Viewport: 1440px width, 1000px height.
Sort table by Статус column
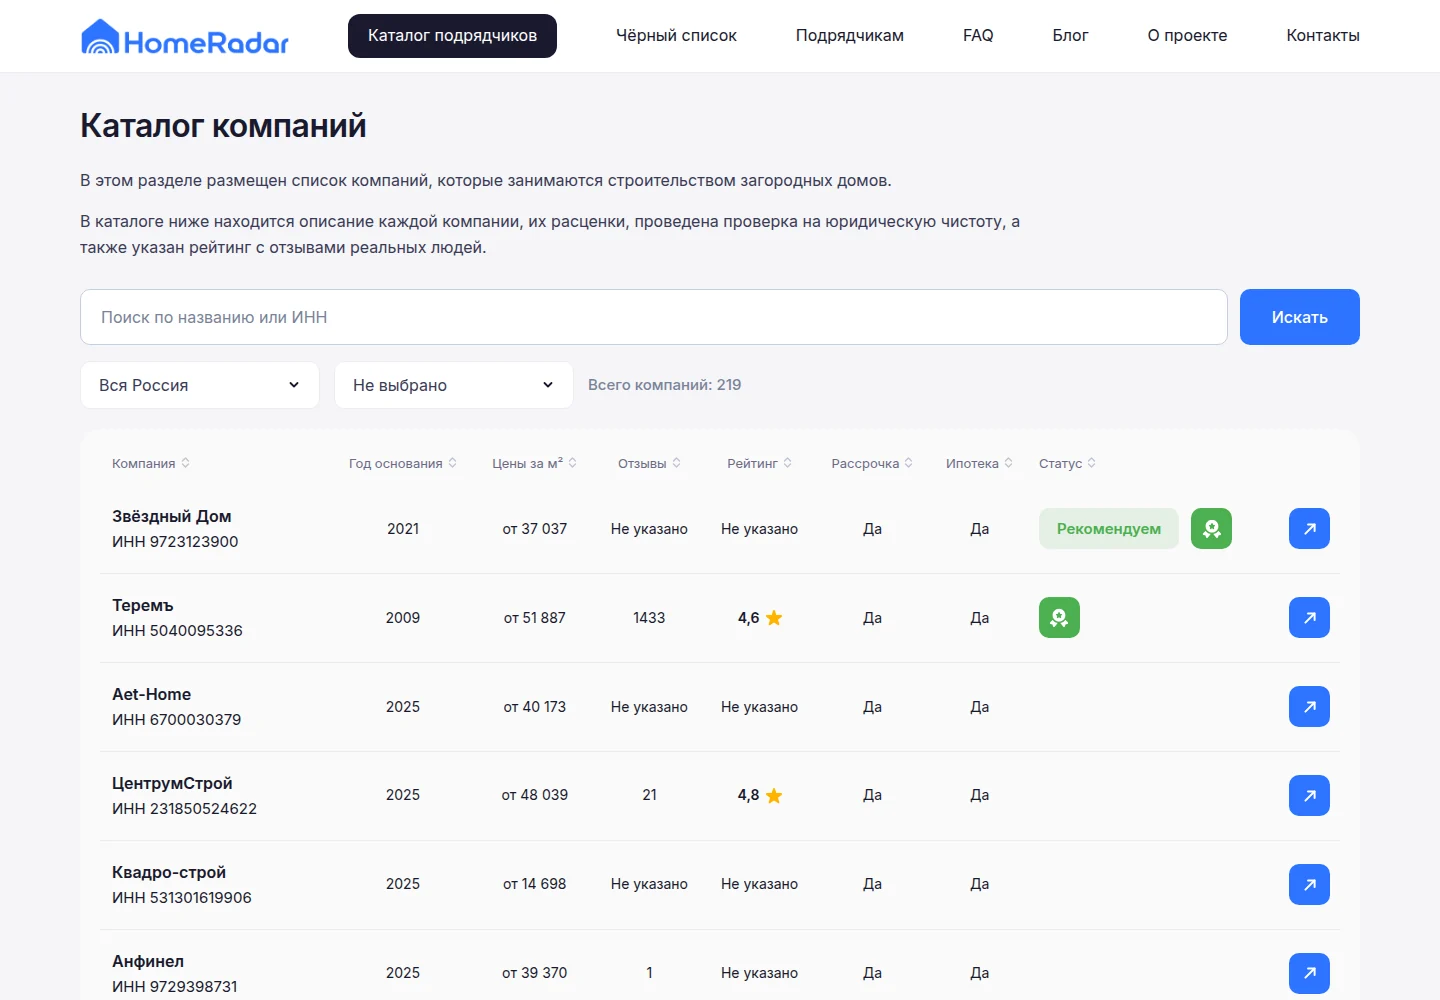pyautogui.click(x=1068, y=463)
